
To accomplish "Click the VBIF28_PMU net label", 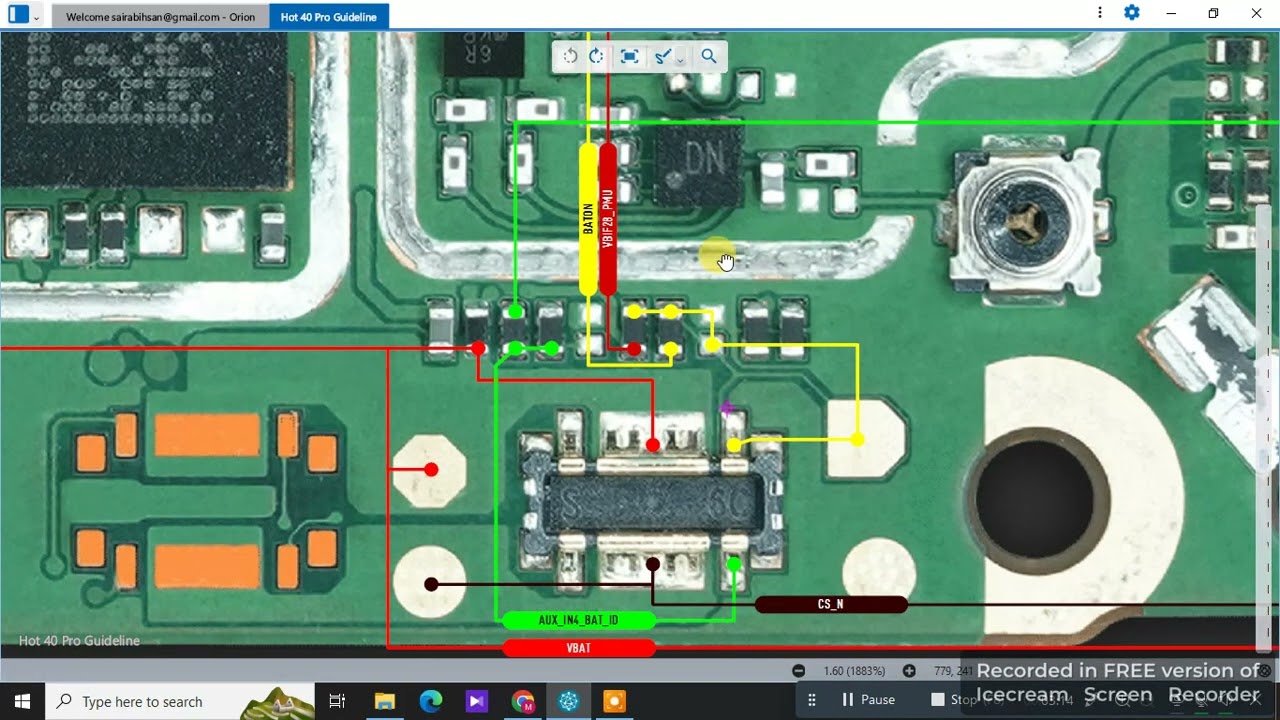I will pyautogui.click(x=607, y=219).
